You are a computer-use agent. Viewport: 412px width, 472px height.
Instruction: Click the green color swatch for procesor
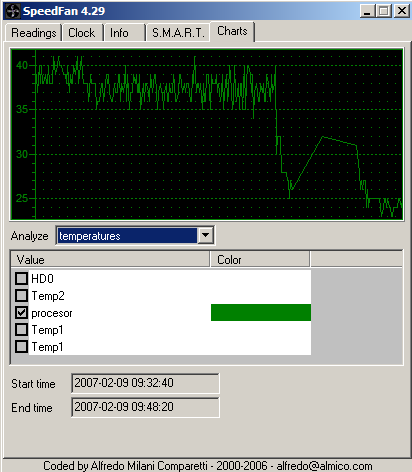pyautogui.click(x=261, y=313)
